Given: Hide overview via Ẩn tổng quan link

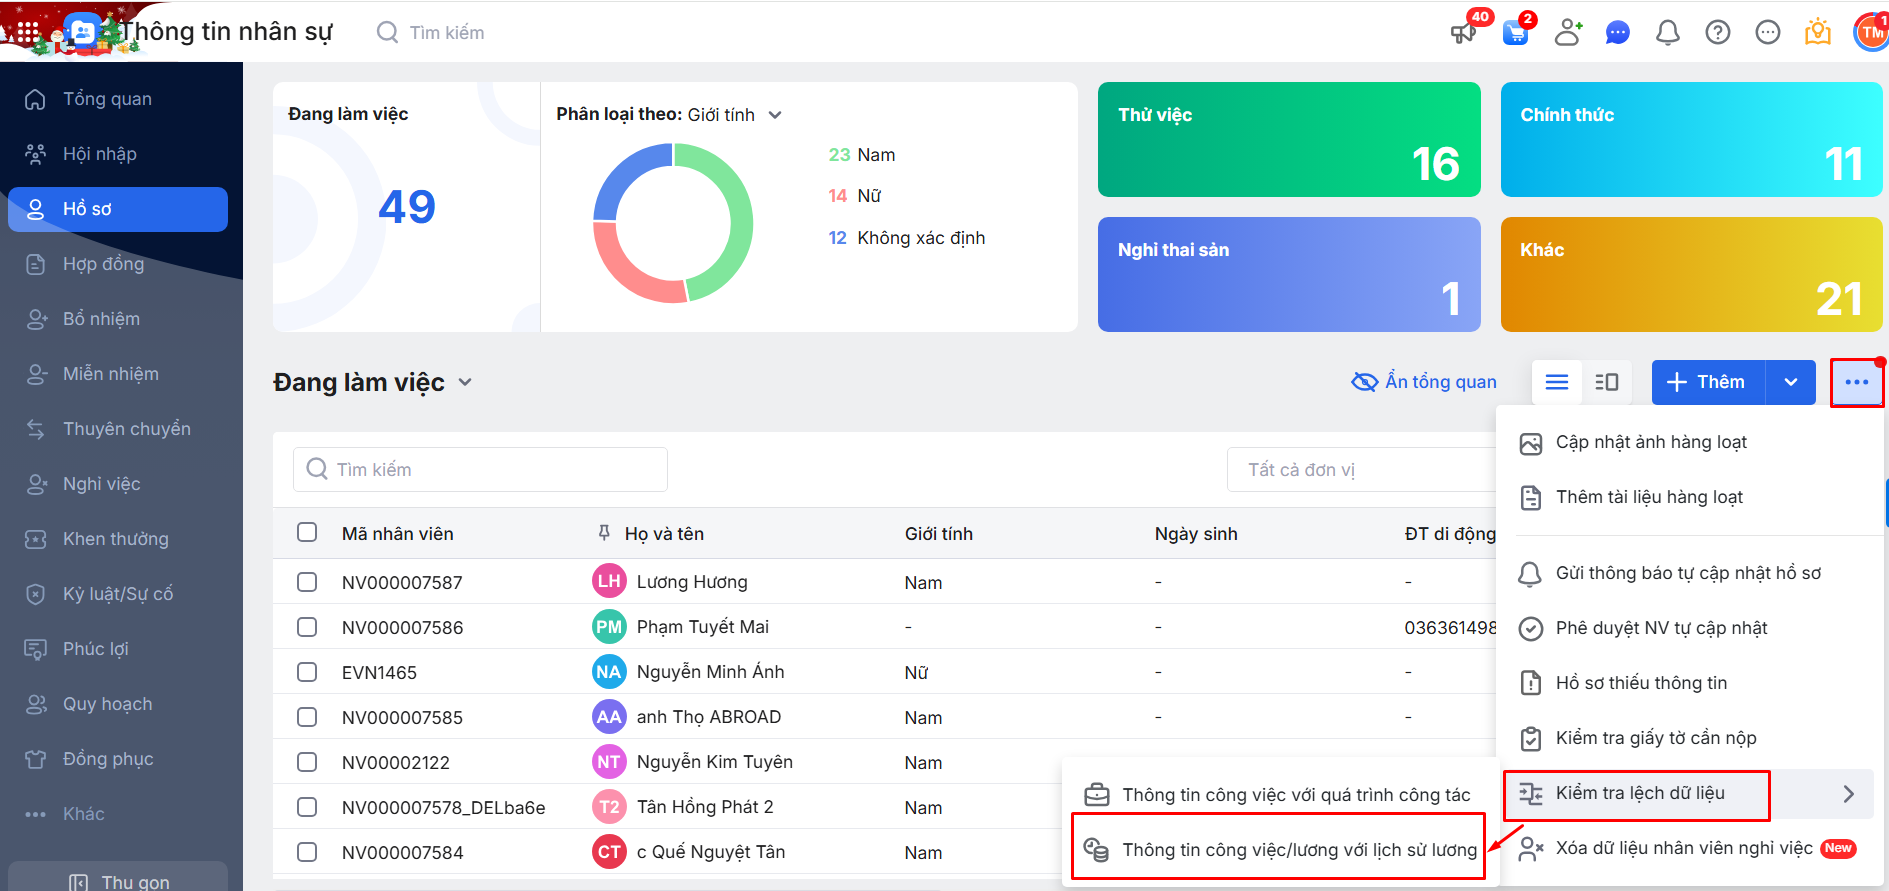Looking at the screenshot, I should [x=1424, y=382].
